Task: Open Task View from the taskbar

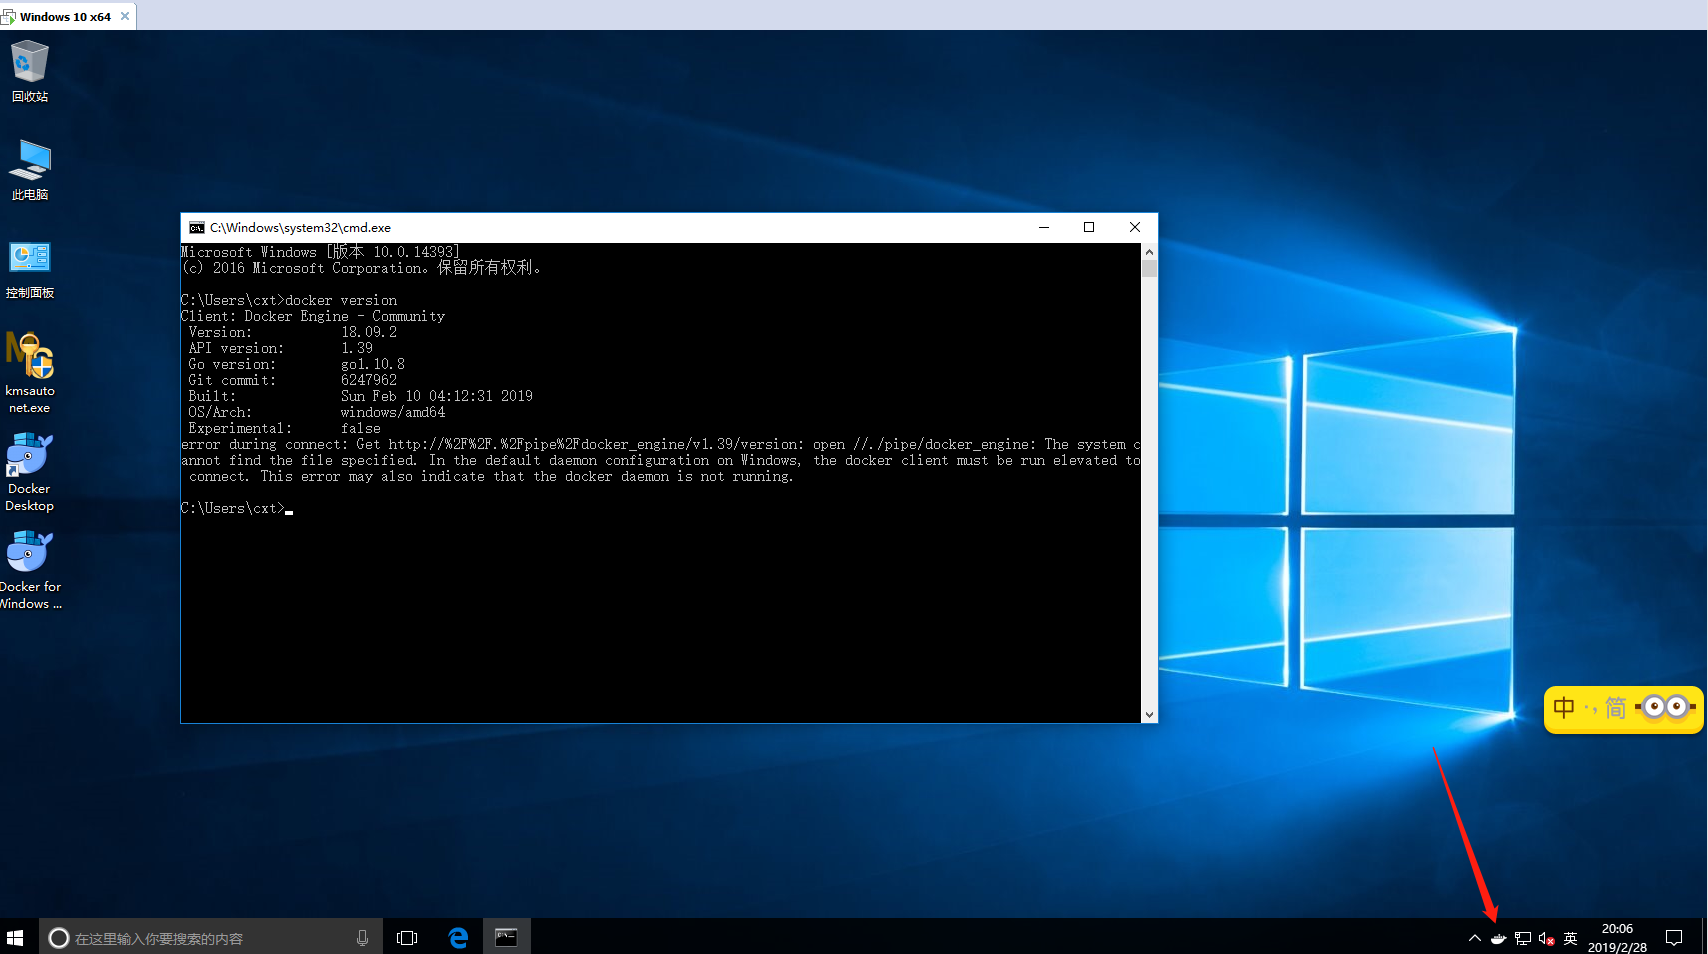Action: (x=407, y=937)
